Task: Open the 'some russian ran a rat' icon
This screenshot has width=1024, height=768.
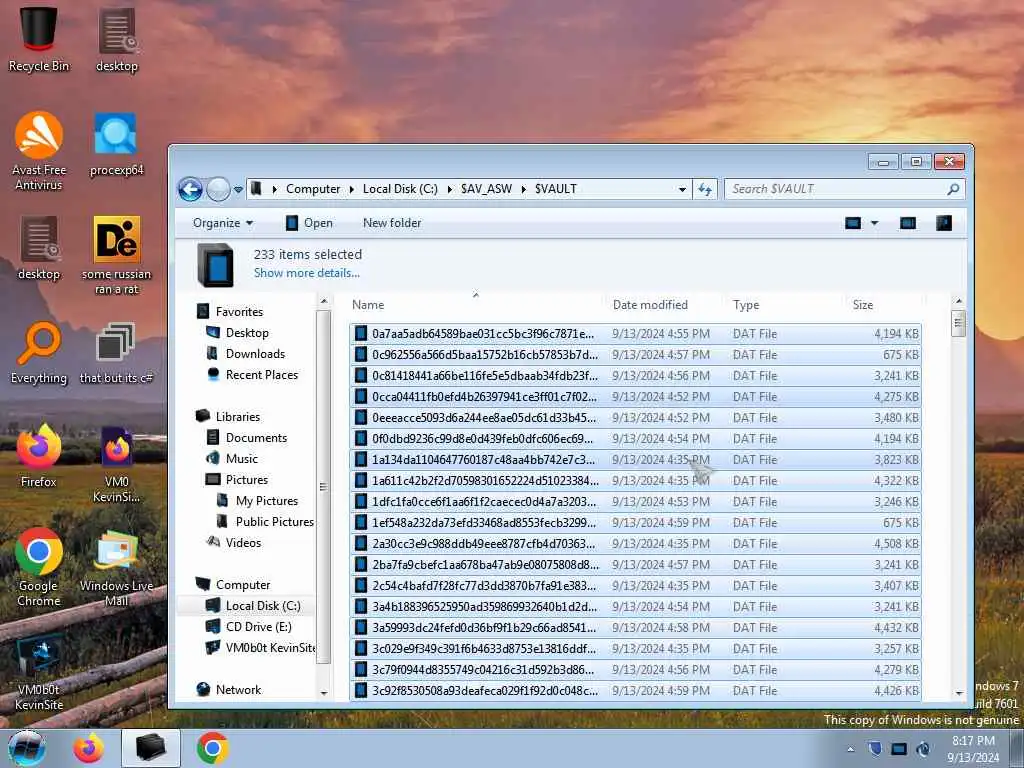Action: tap(116, 255)
